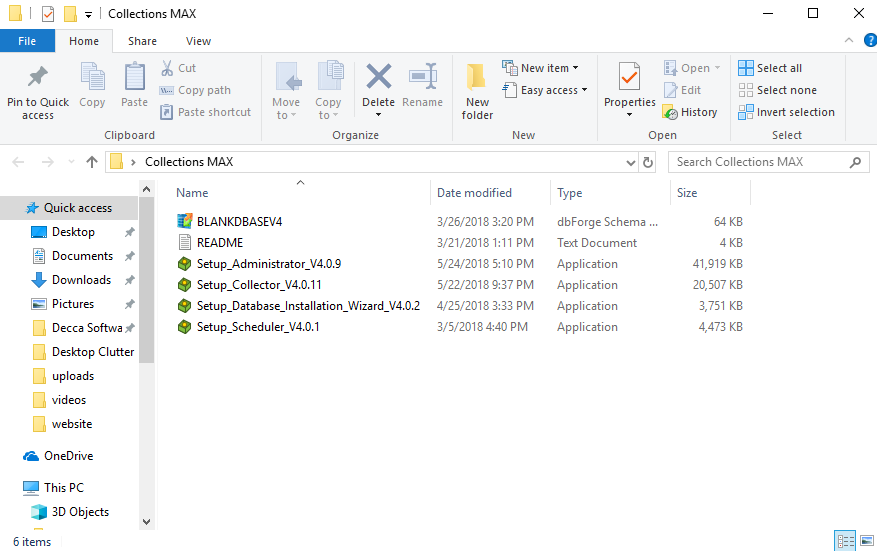Click the Cut scissors icon
This screenshot has height=551, width=877.
pyautogui.click(x=167, y=68)
